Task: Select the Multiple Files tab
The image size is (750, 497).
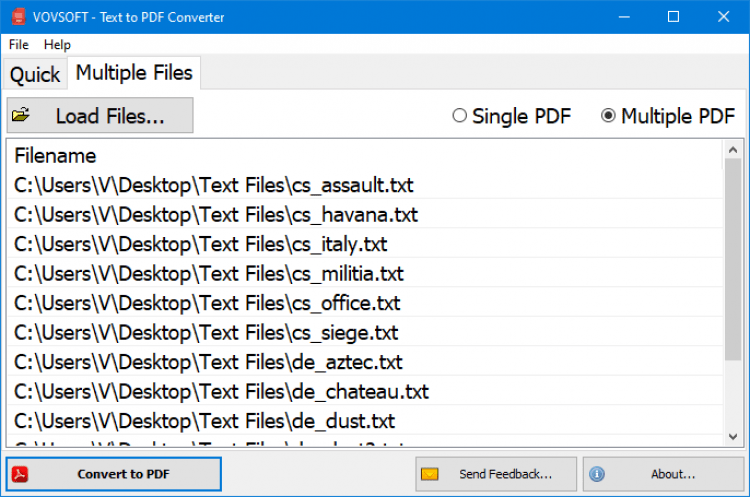Action: 134,73
